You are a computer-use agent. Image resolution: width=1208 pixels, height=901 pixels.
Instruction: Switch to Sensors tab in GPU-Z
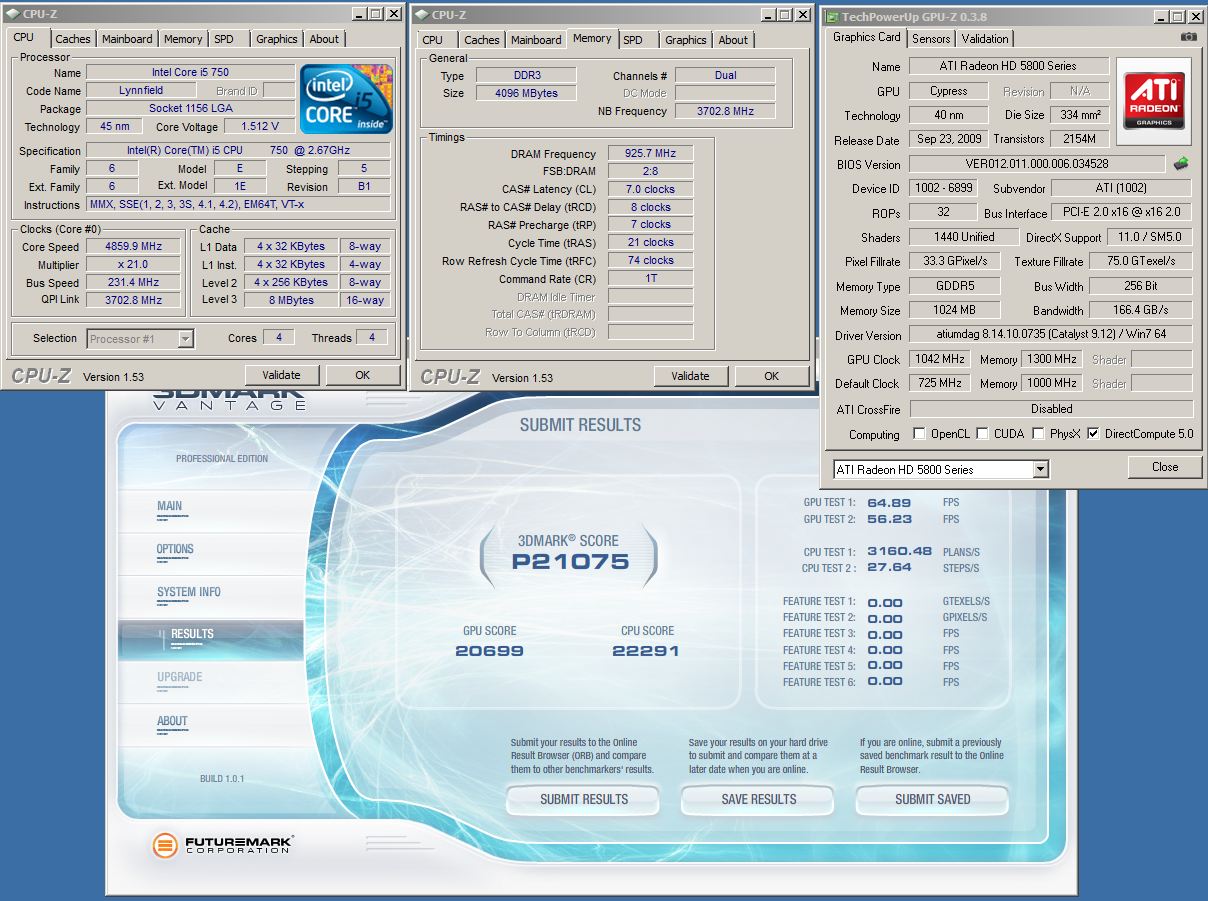930,39
